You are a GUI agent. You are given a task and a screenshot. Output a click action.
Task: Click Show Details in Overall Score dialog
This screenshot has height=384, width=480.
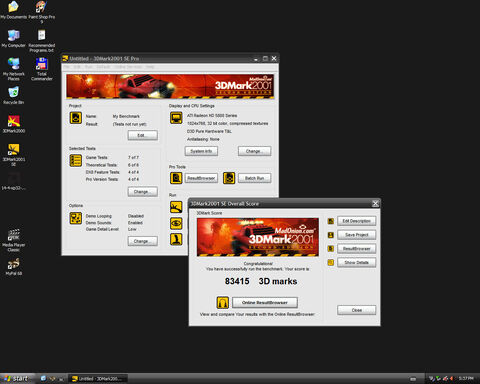(x=356, y=263)
